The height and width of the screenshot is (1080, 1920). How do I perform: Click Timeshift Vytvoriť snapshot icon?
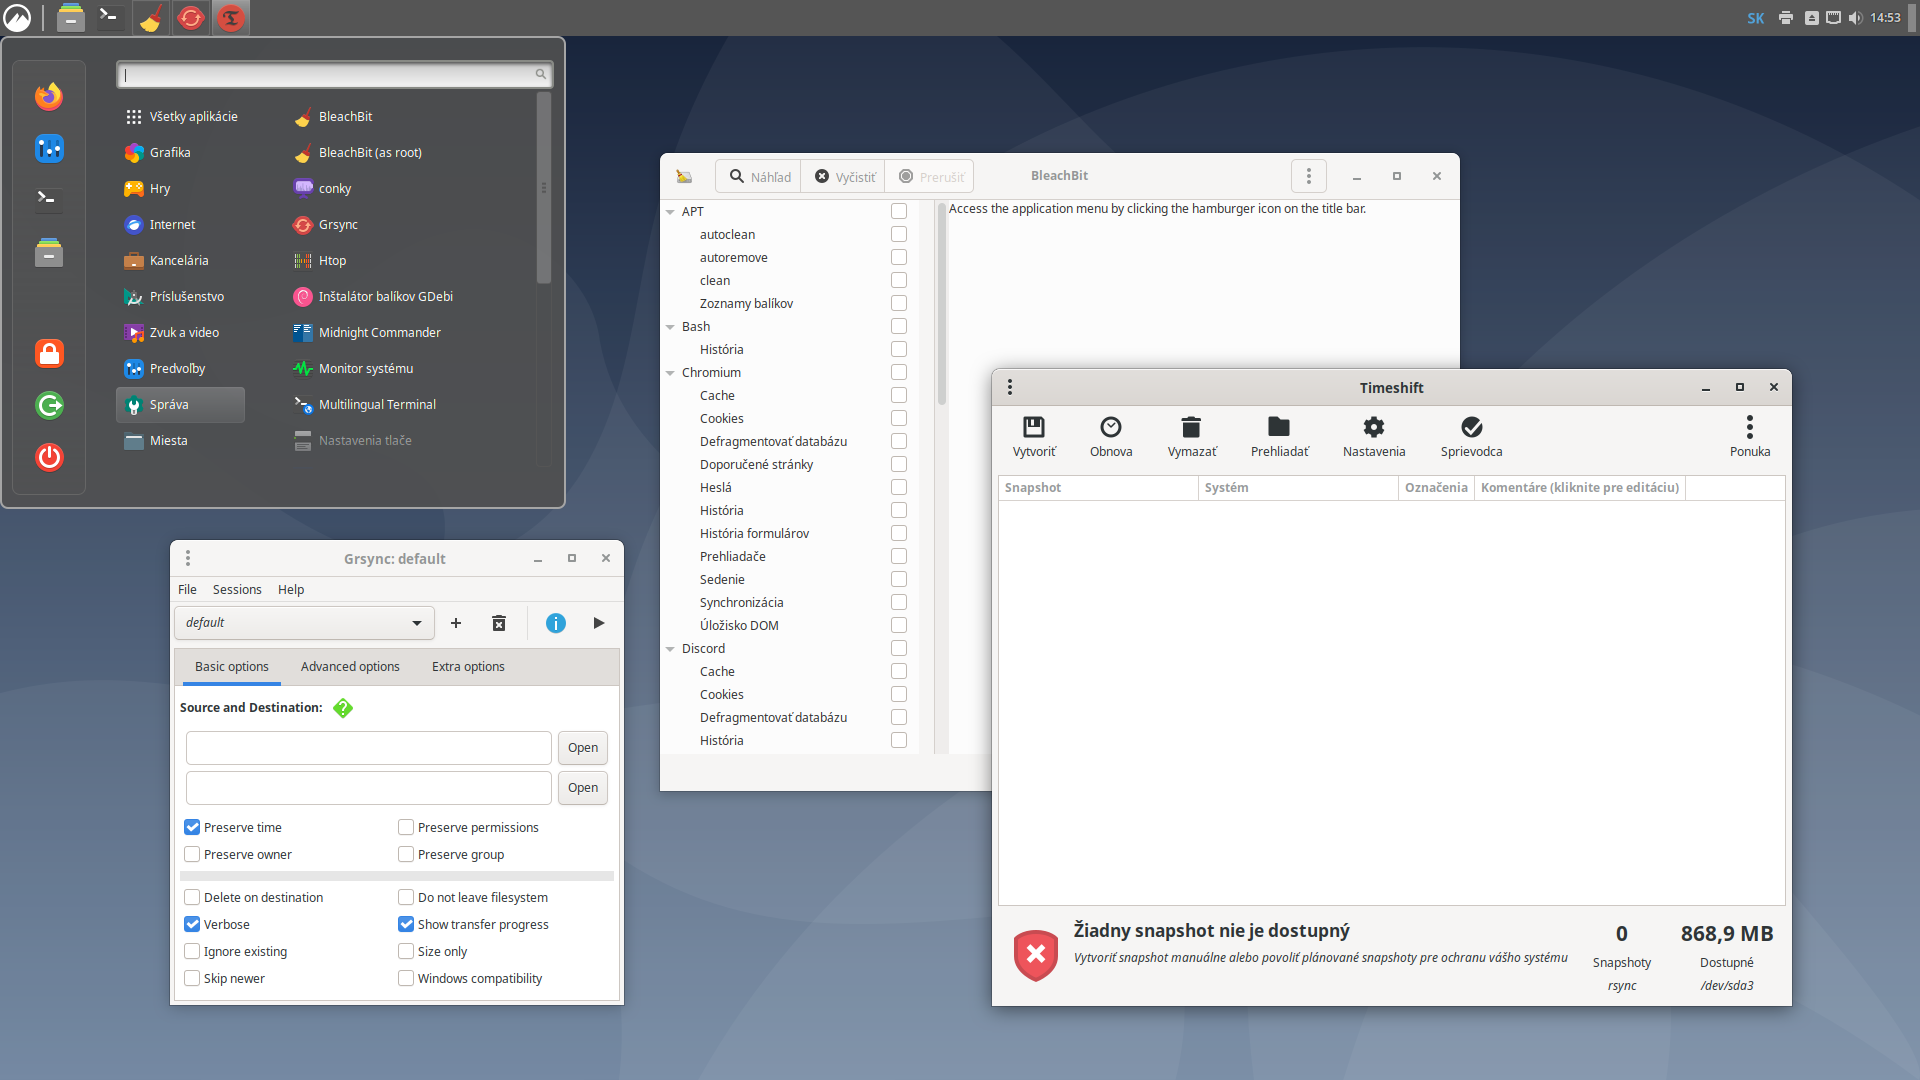pyautogui.click(x=1034, y=427)
